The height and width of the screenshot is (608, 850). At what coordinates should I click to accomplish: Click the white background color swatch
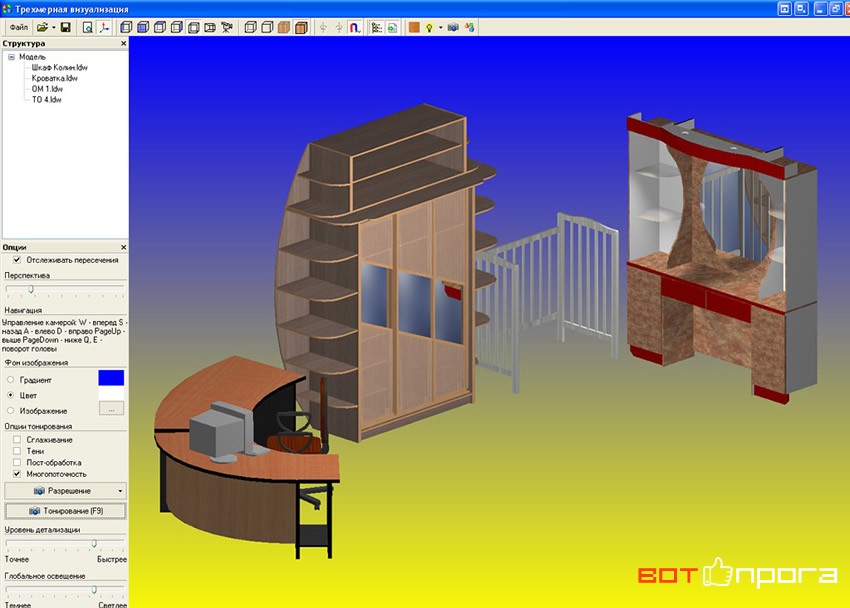click(111, 393)
